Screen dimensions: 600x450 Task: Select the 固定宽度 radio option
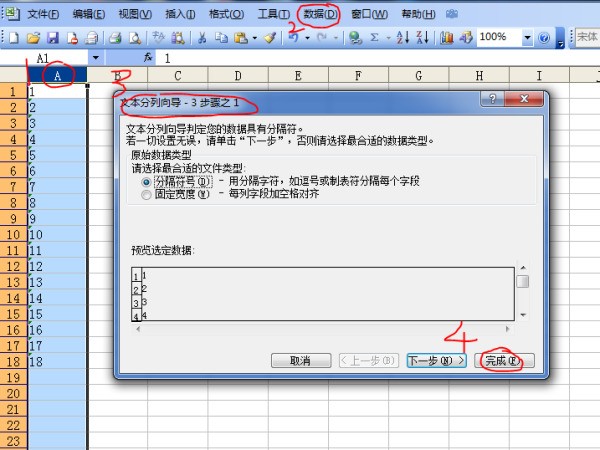(x=146, y=195)
